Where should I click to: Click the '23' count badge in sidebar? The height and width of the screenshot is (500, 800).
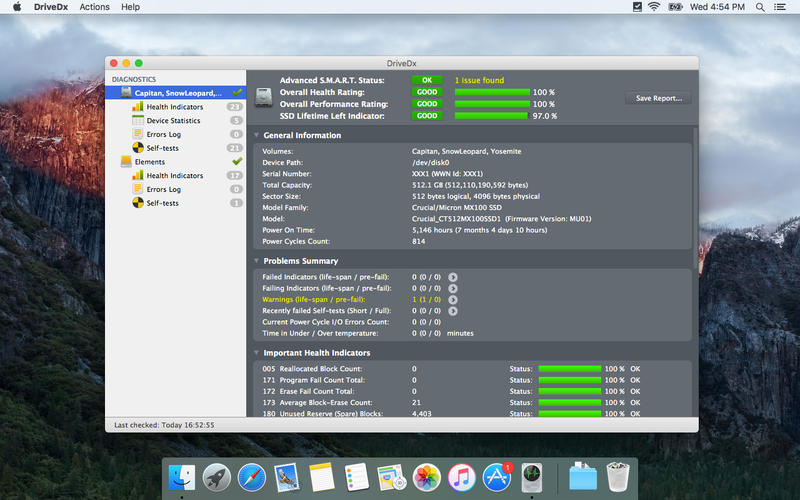(235, 107)
